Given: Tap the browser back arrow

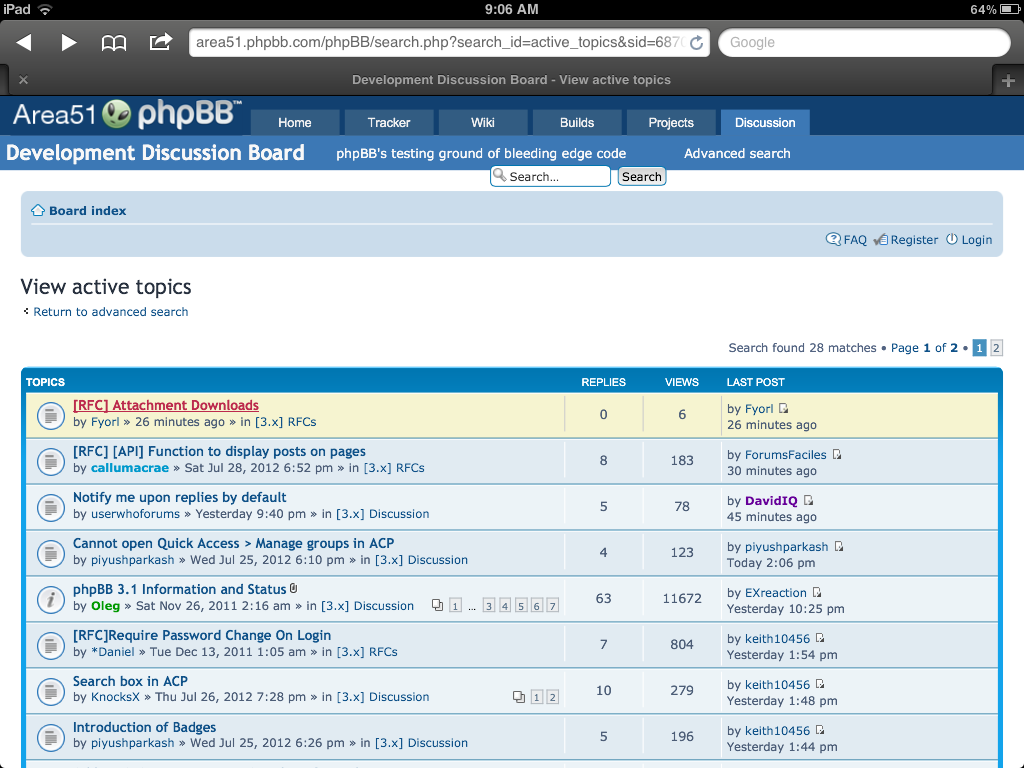Looking at the screenshot, I should (24, 43).
